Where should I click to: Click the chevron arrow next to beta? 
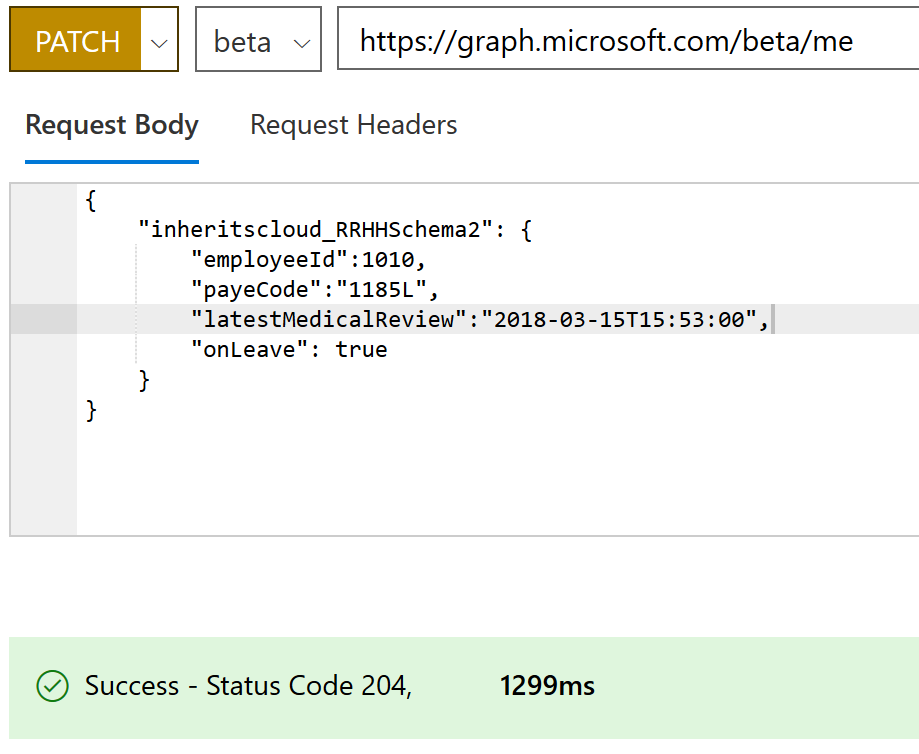pyautogui.click(x=300, y=42)
